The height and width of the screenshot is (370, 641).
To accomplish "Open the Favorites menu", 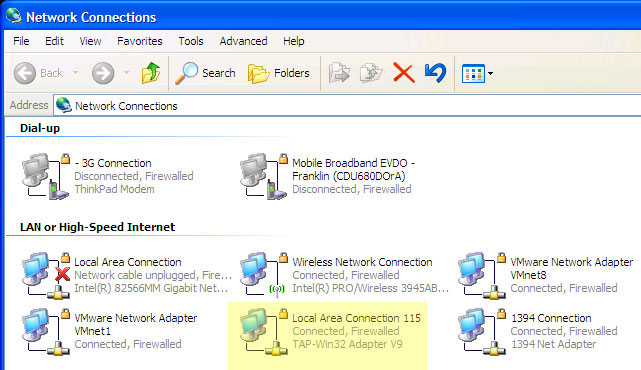I will pyautogui.click(x=139, y=41).
